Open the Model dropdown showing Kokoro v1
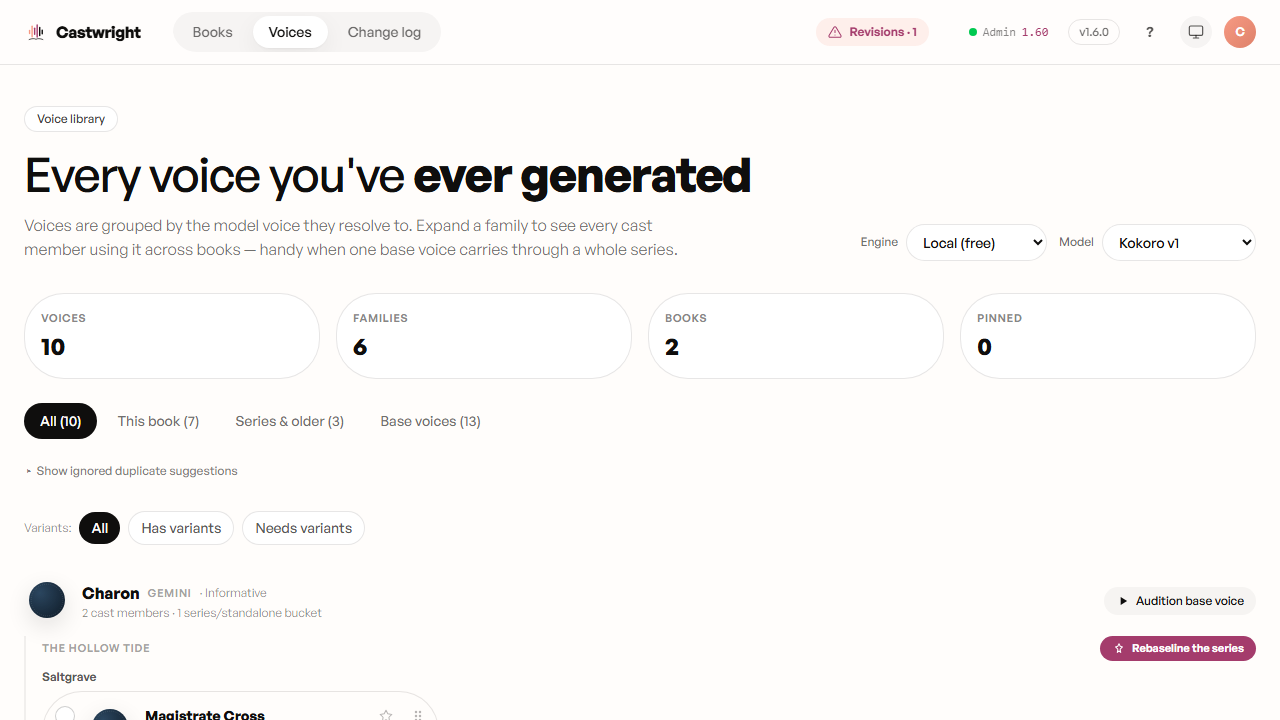1280x720 pixels. (x=1179, y=242)
